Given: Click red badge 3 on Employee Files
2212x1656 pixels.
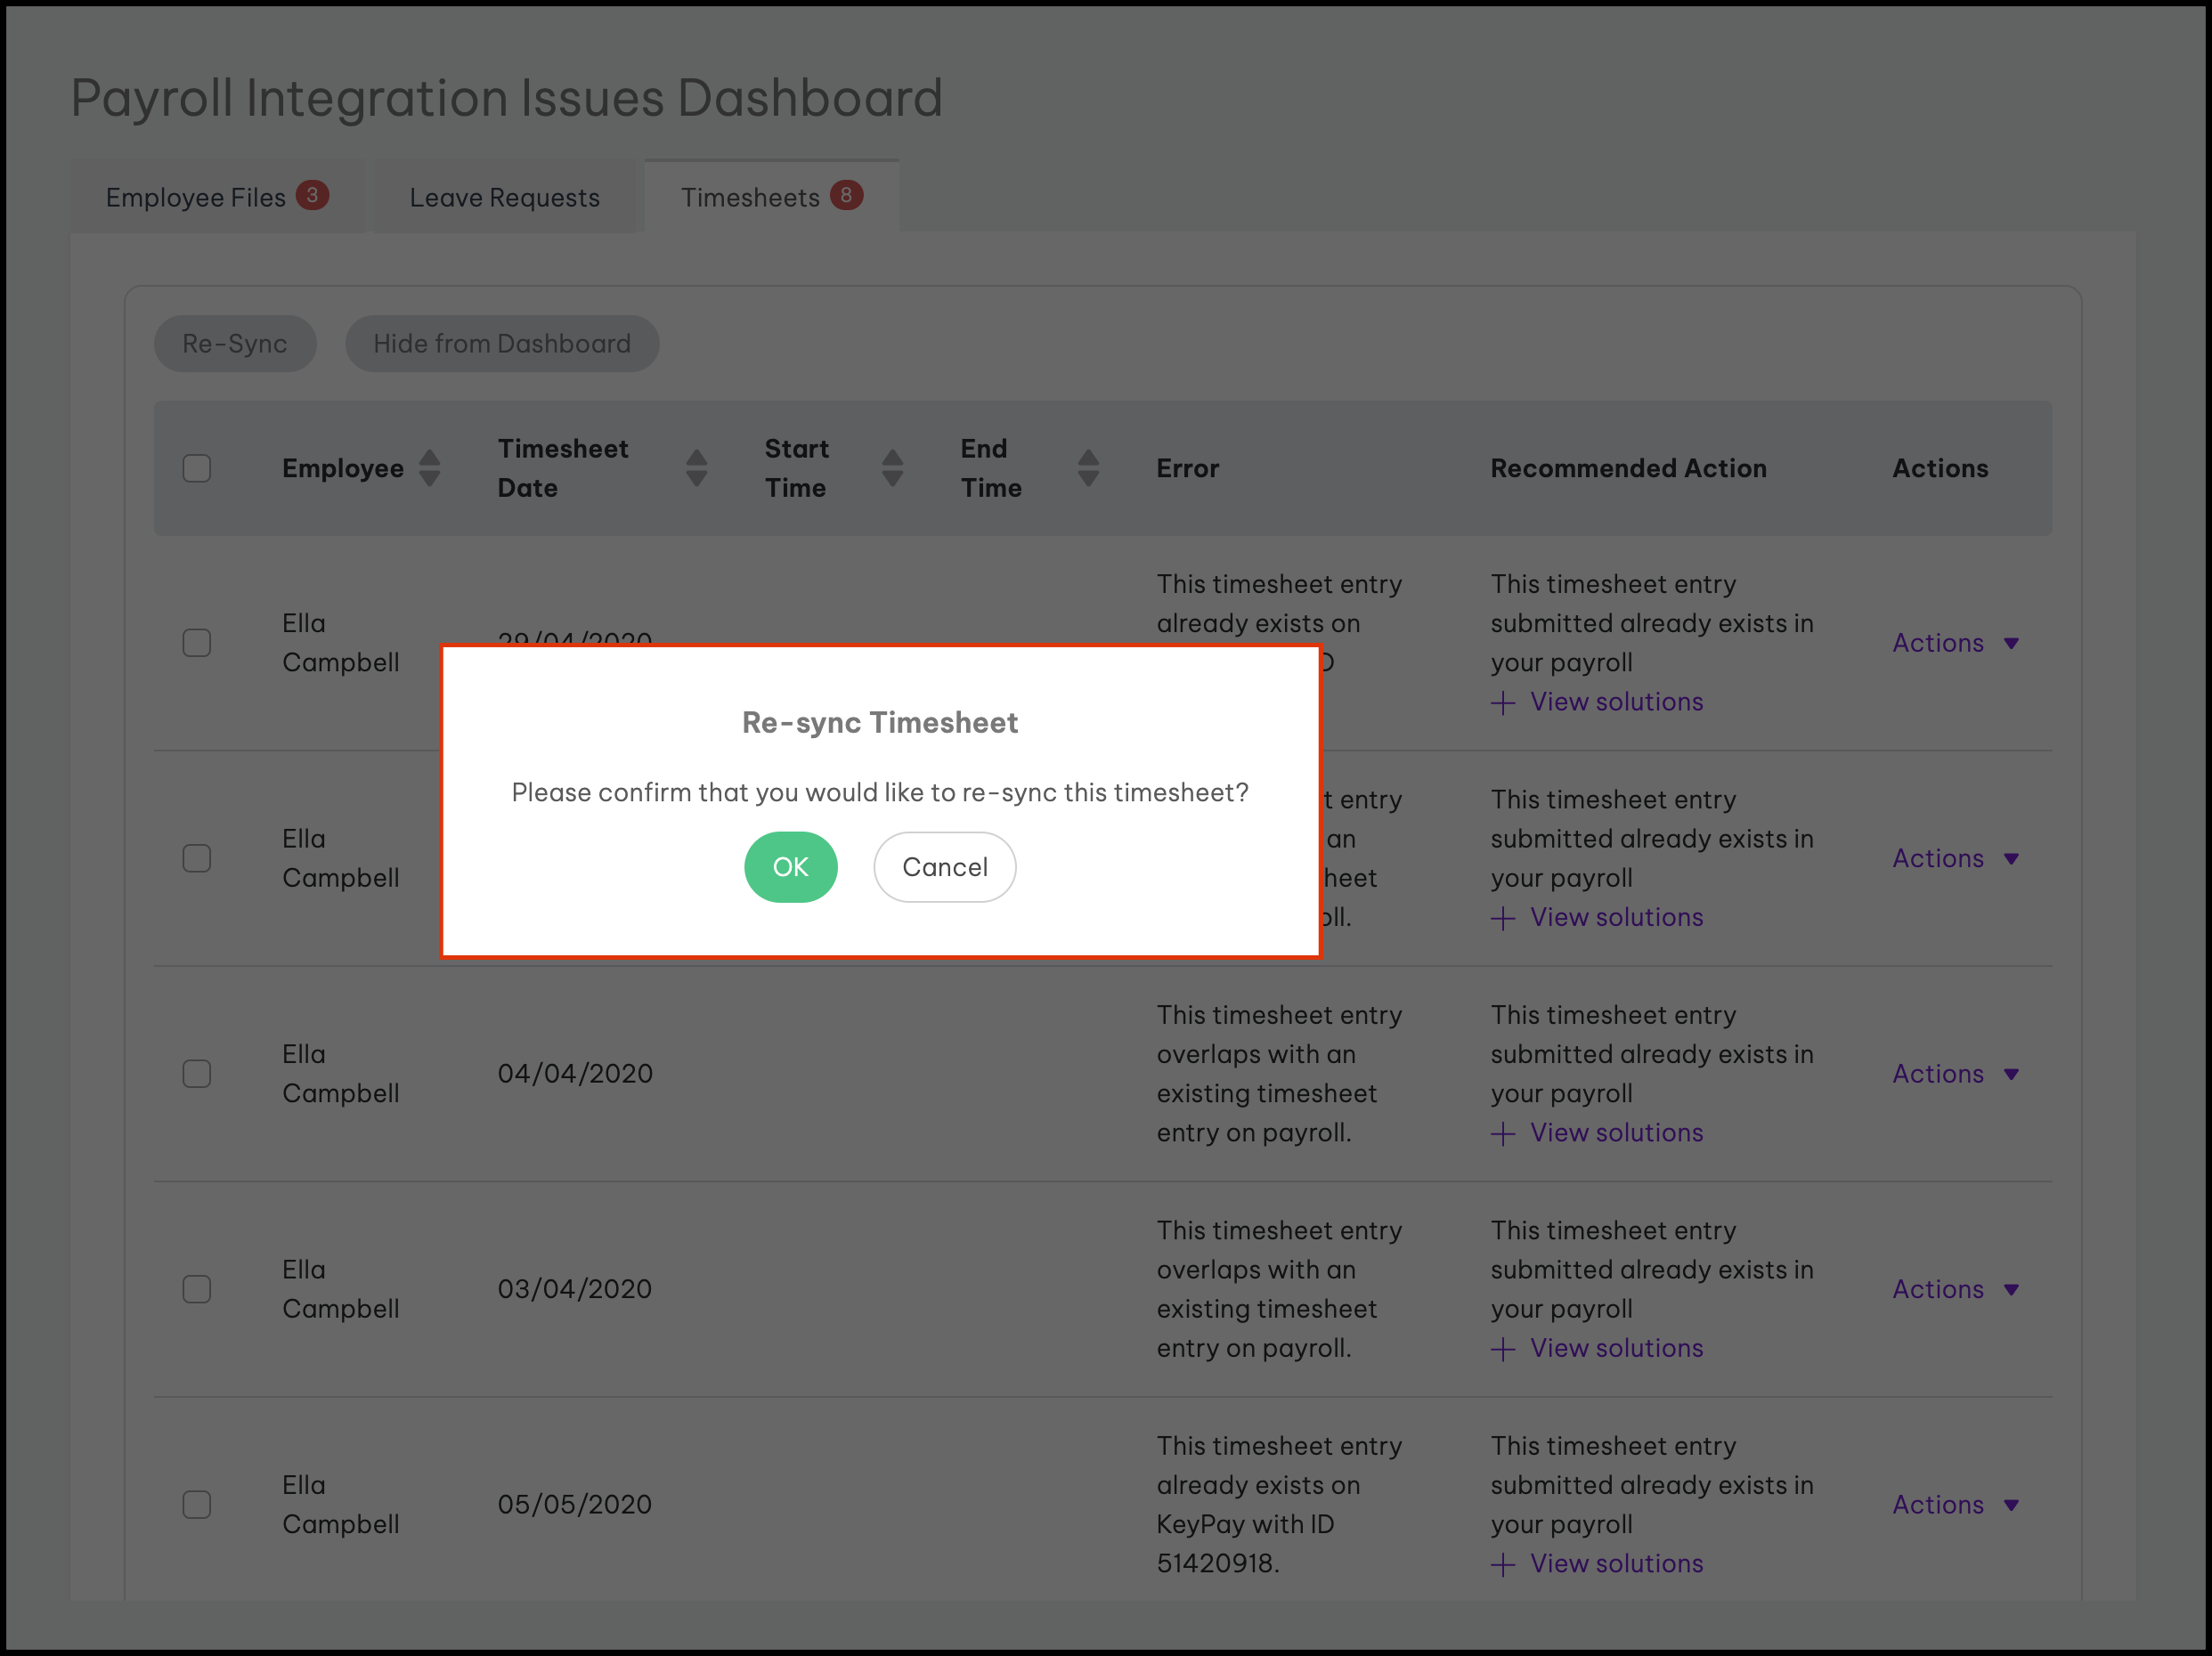Looking at the screenshot, I should (x=312, y=195).
